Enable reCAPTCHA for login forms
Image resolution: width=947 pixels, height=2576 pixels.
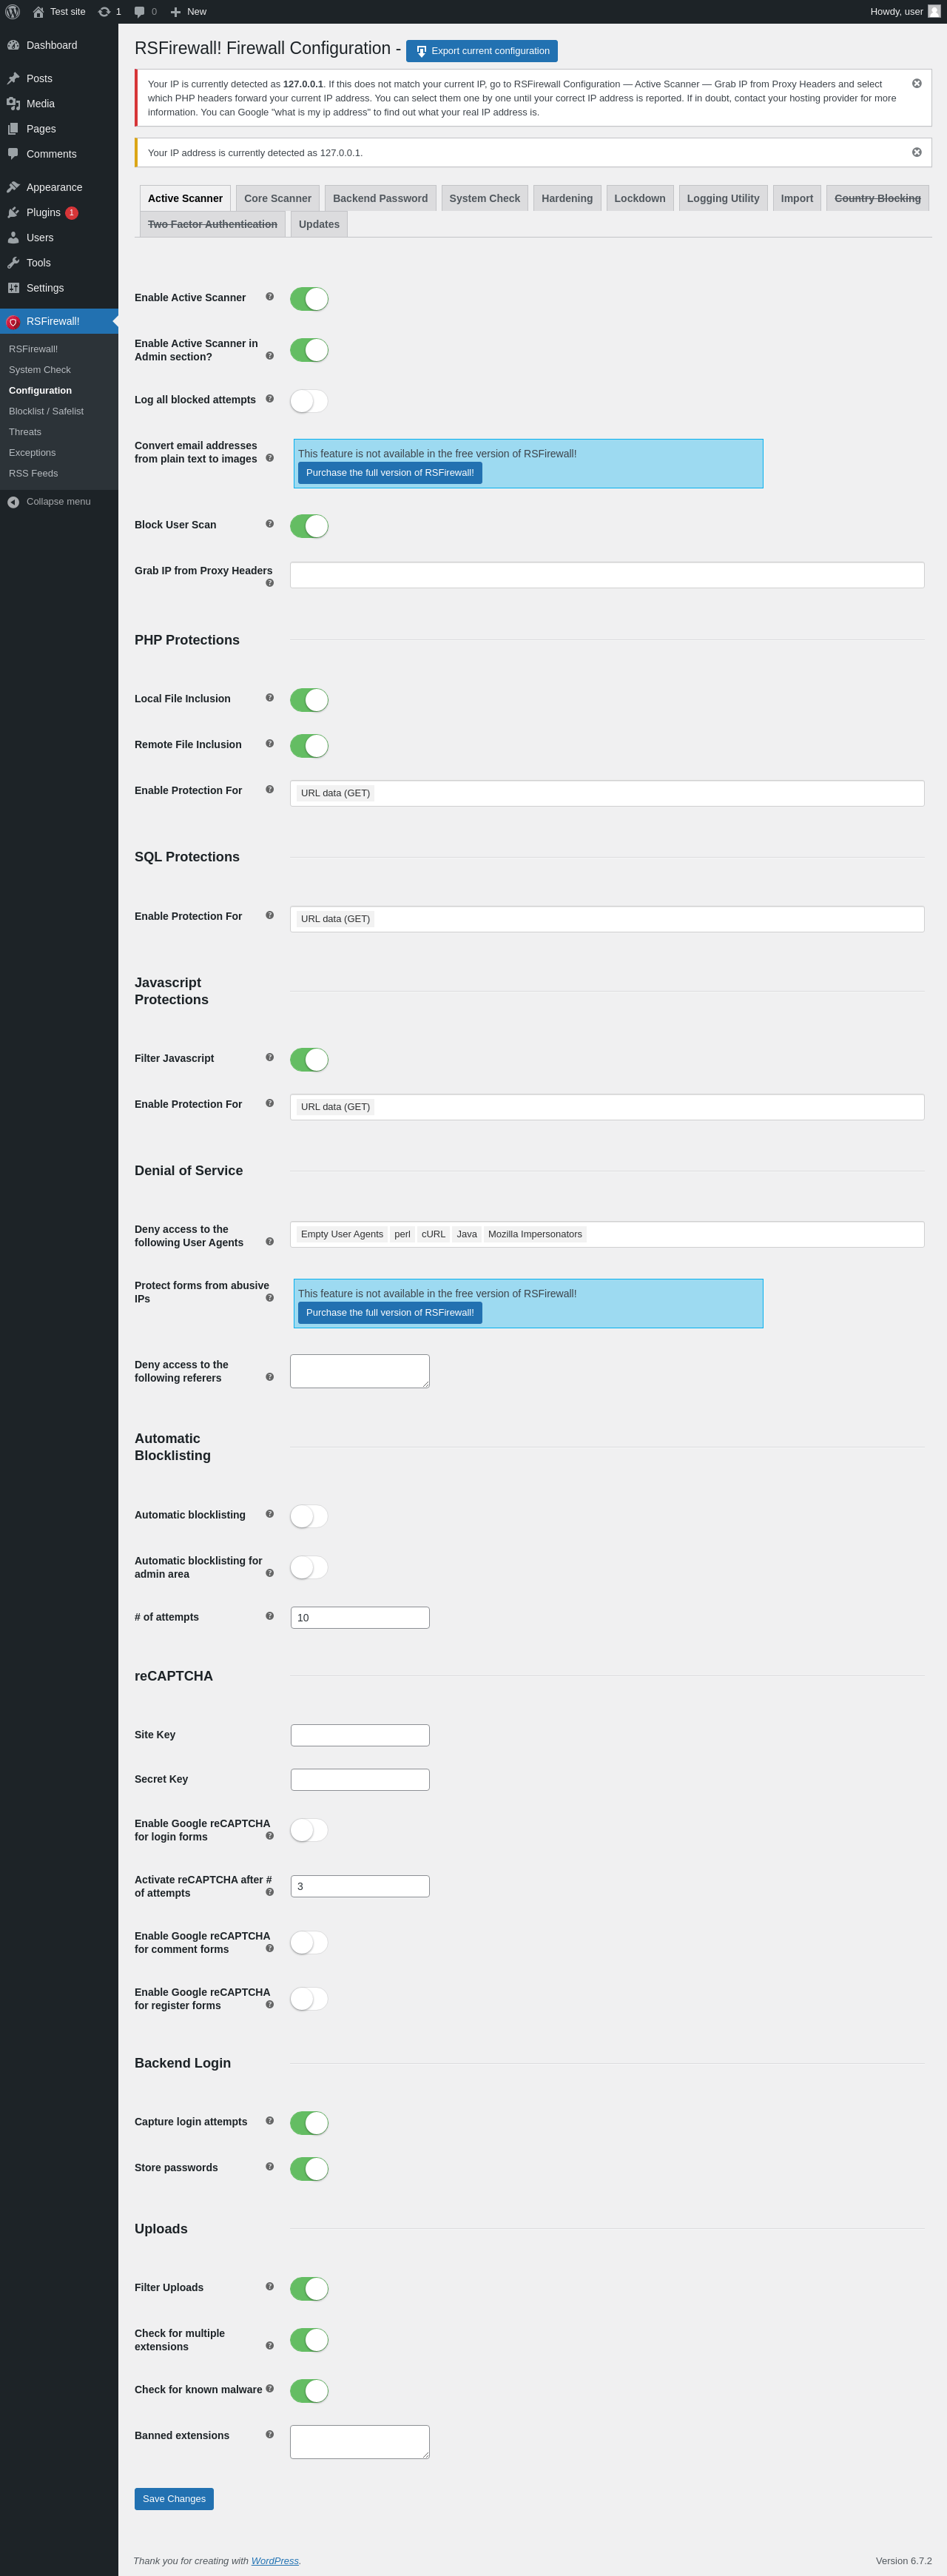tap(309, 1830)
